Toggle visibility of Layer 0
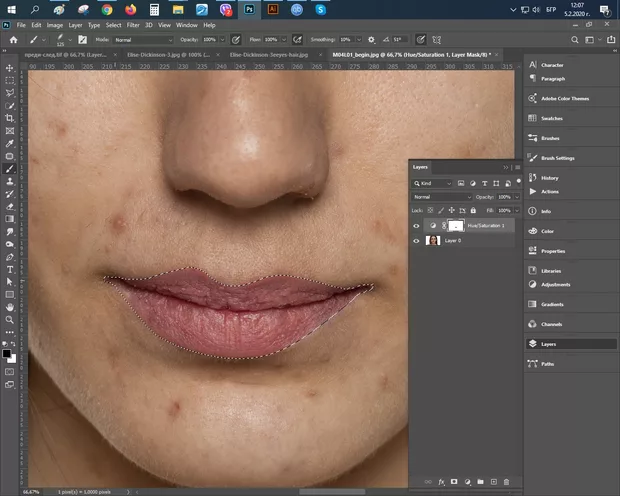This screenshot has width=620, height=496. 417,241
